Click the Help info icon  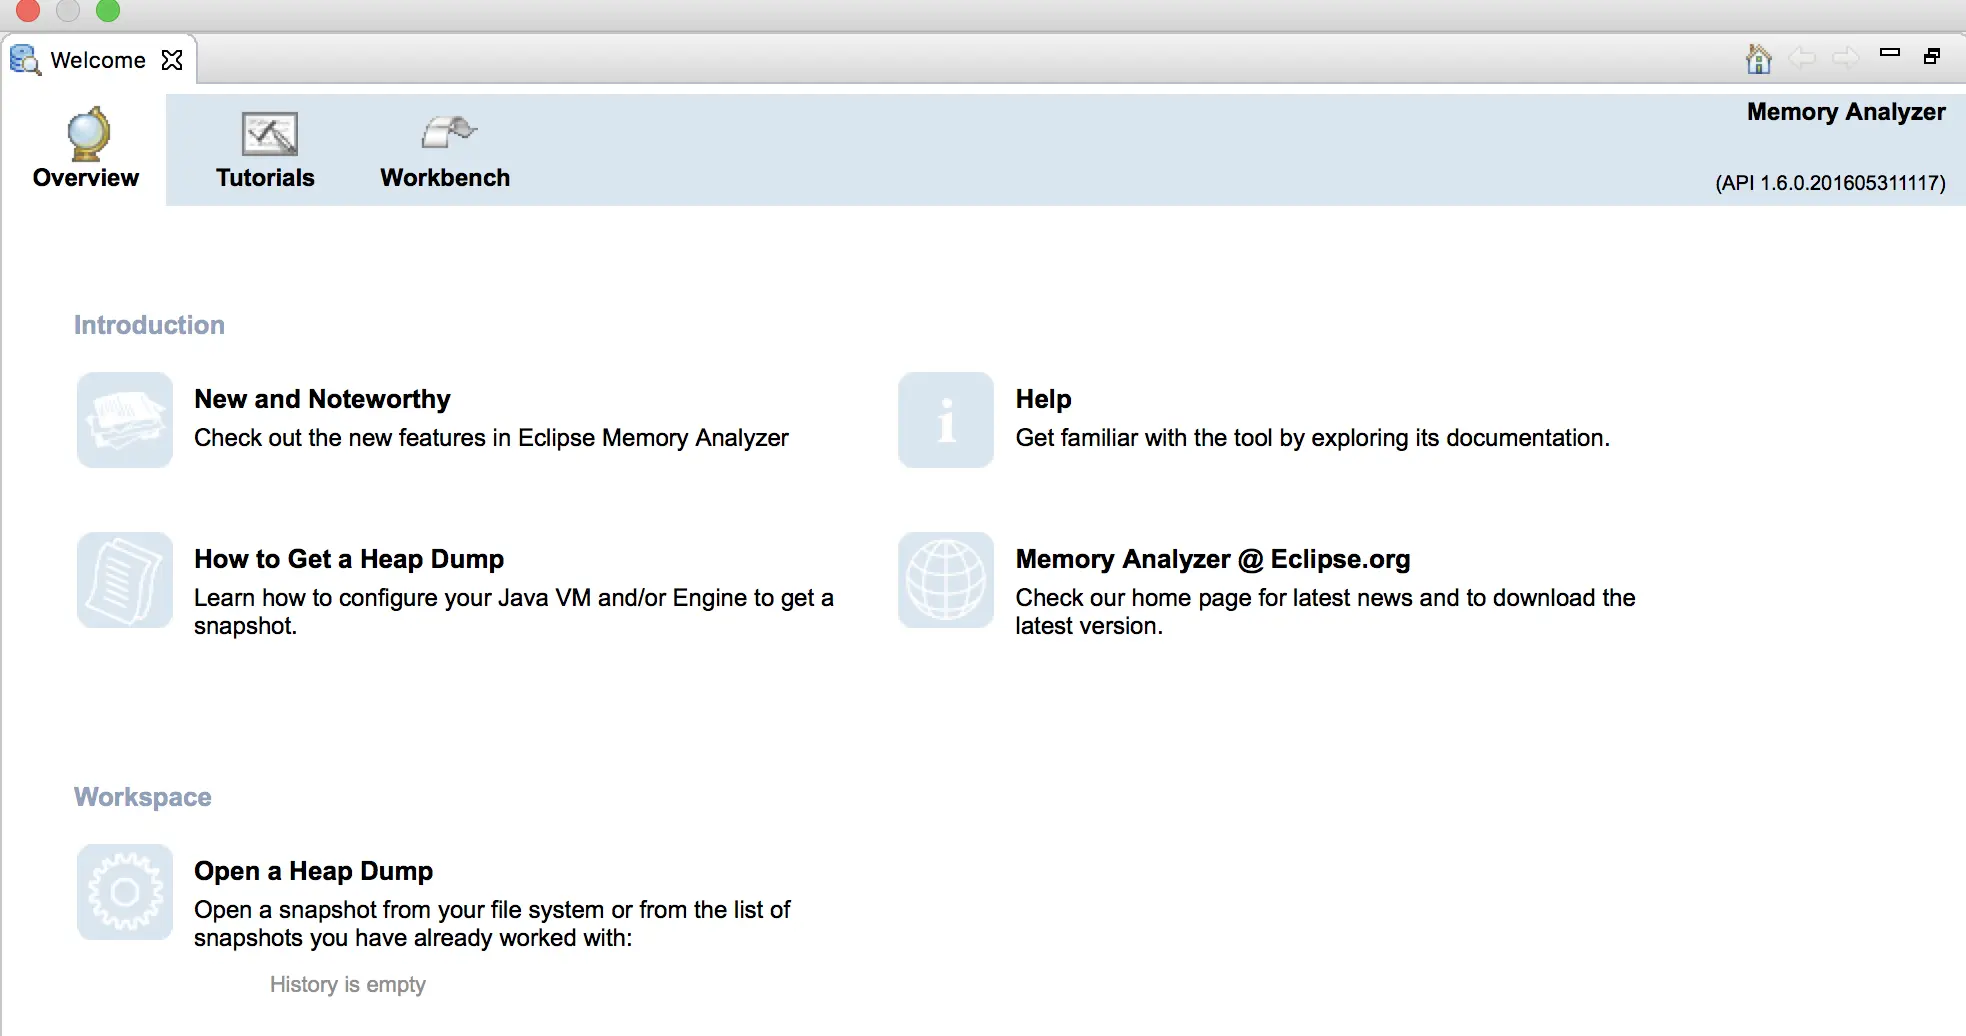(946, 420)
